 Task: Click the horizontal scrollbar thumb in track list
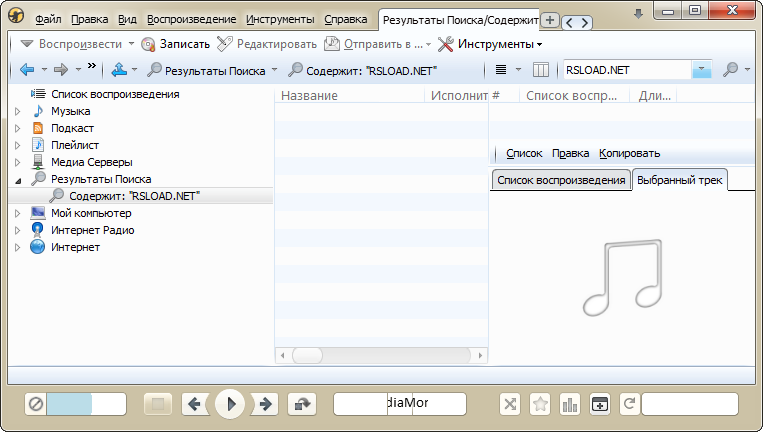307,356
